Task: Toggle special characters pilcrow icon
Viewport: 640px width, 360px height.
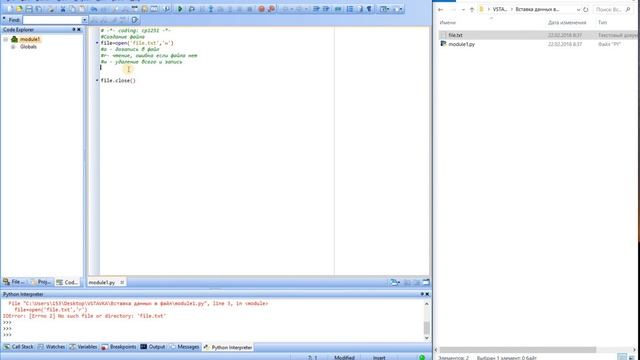Action: [x=369, y=9]
